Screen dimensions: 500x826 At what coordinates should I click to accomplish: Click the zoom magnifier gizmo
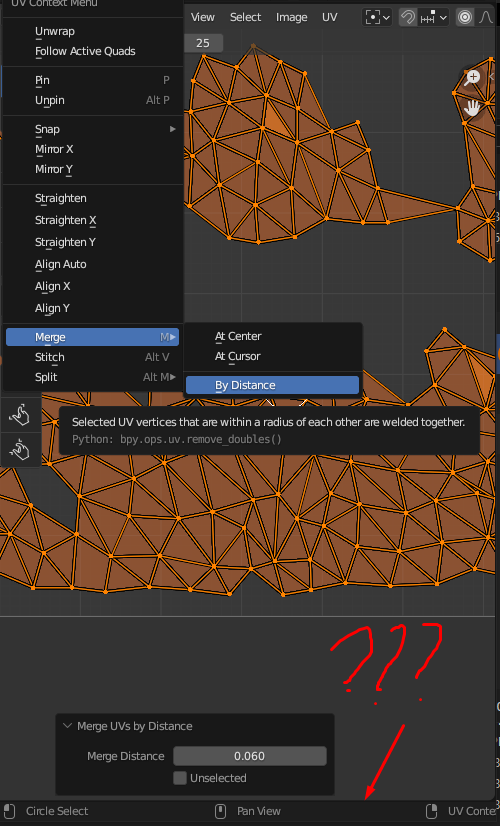(472, 78)
